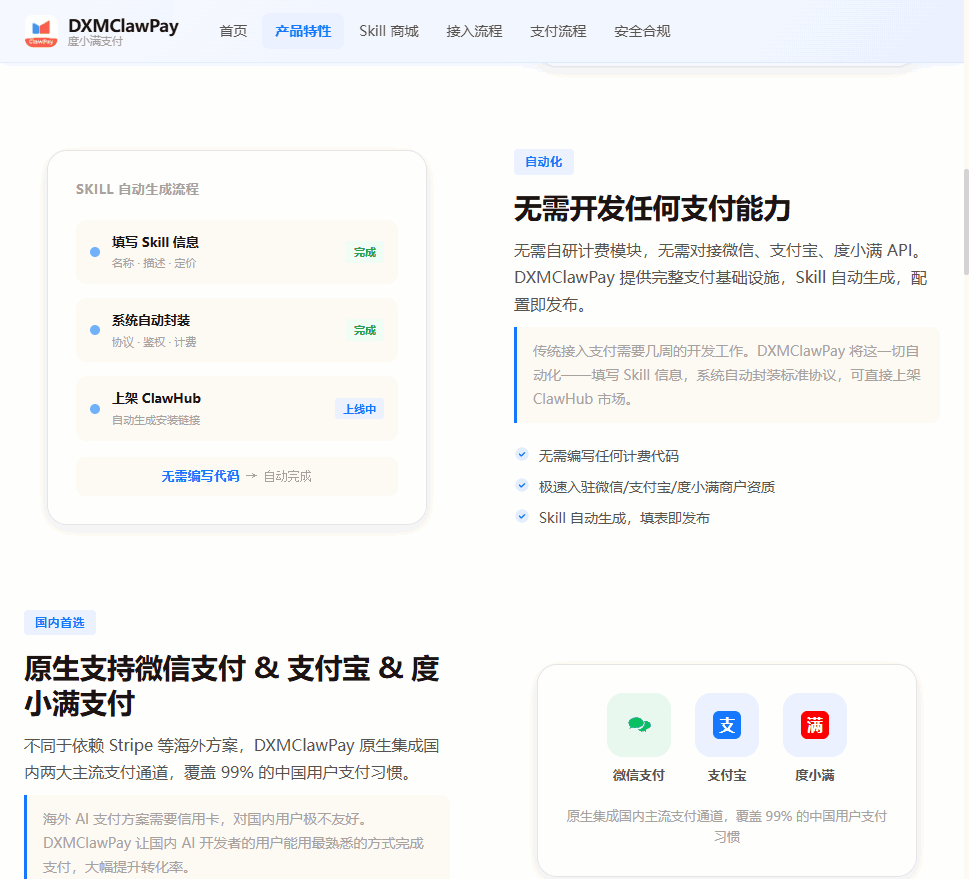969x879 pixels.
Task: Click the 自动完成 text in the card footer
Action: point(287,476)
